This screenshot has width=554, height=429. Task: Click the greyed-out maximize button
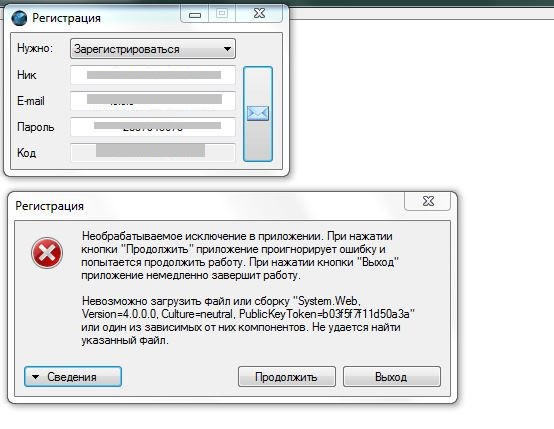(x=222, y=14)
